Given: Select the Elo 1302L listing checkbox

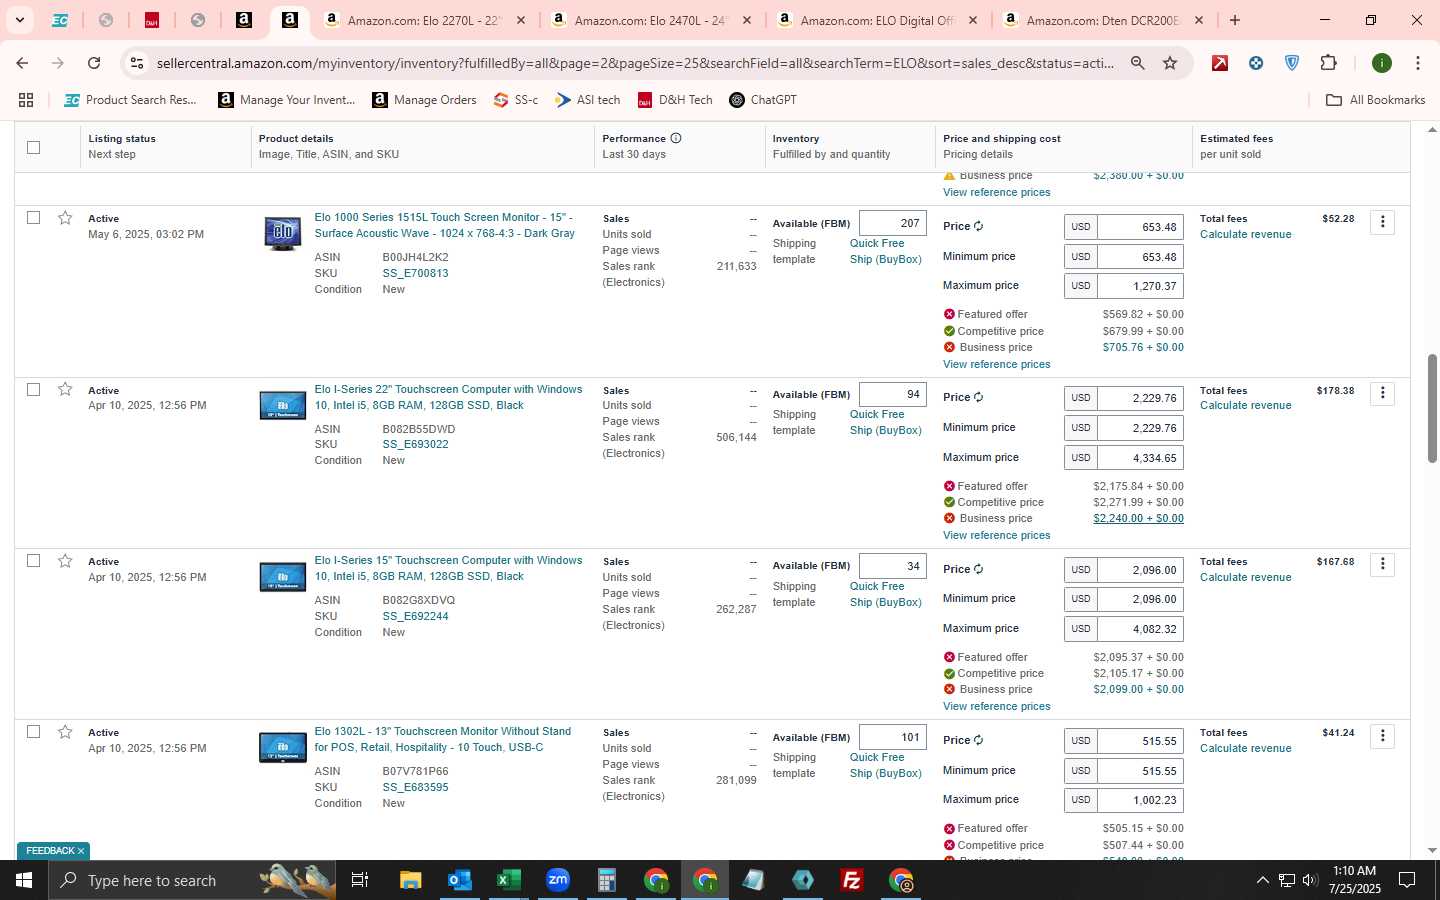Looking at the screenshot, I should [33, 732].
